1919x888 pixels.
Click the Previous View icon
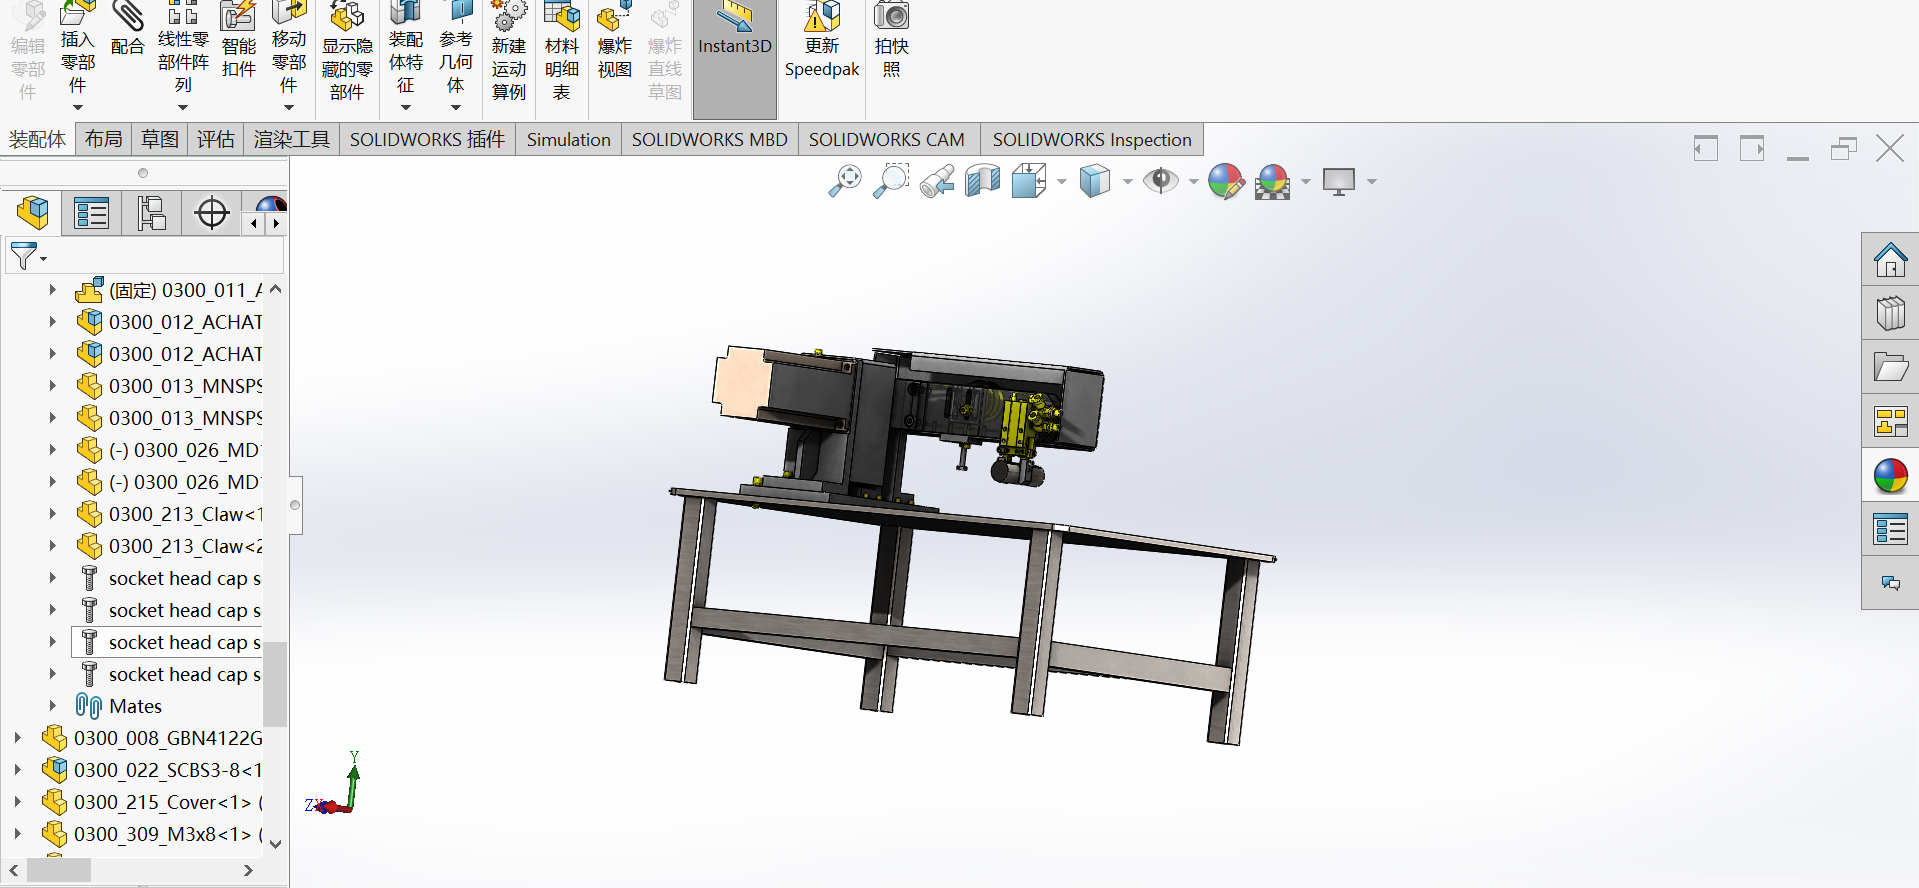pos(937,182)
